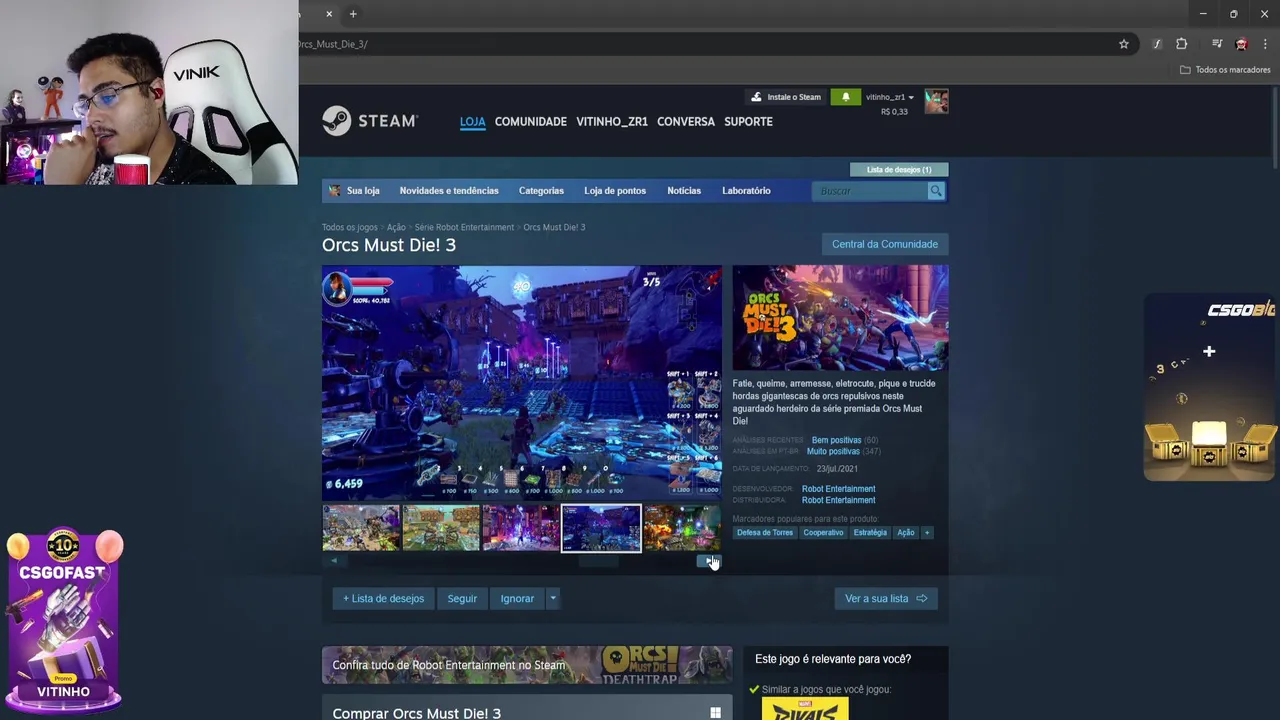Click Sua loja store icon
The height and width of the screenshot is (720, 1280).
pyautogui.click(x=335, y=191)
